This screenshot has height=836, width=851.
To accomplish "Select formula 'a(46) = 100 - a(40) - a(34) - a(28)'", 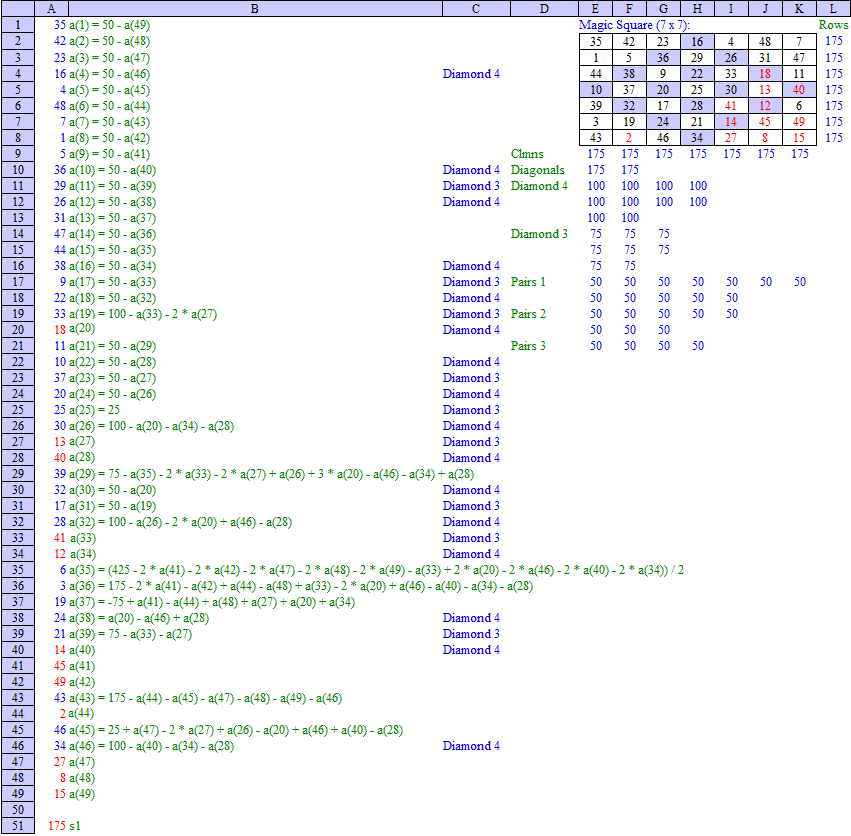I will coord(151,746).
